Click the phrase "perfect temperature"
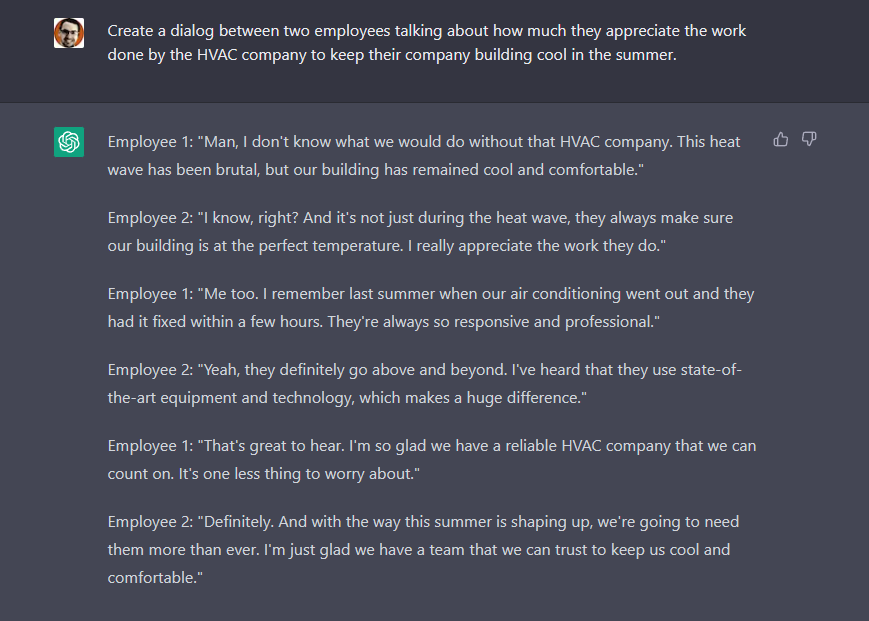 pyautogui.click(x=342, y=246)
